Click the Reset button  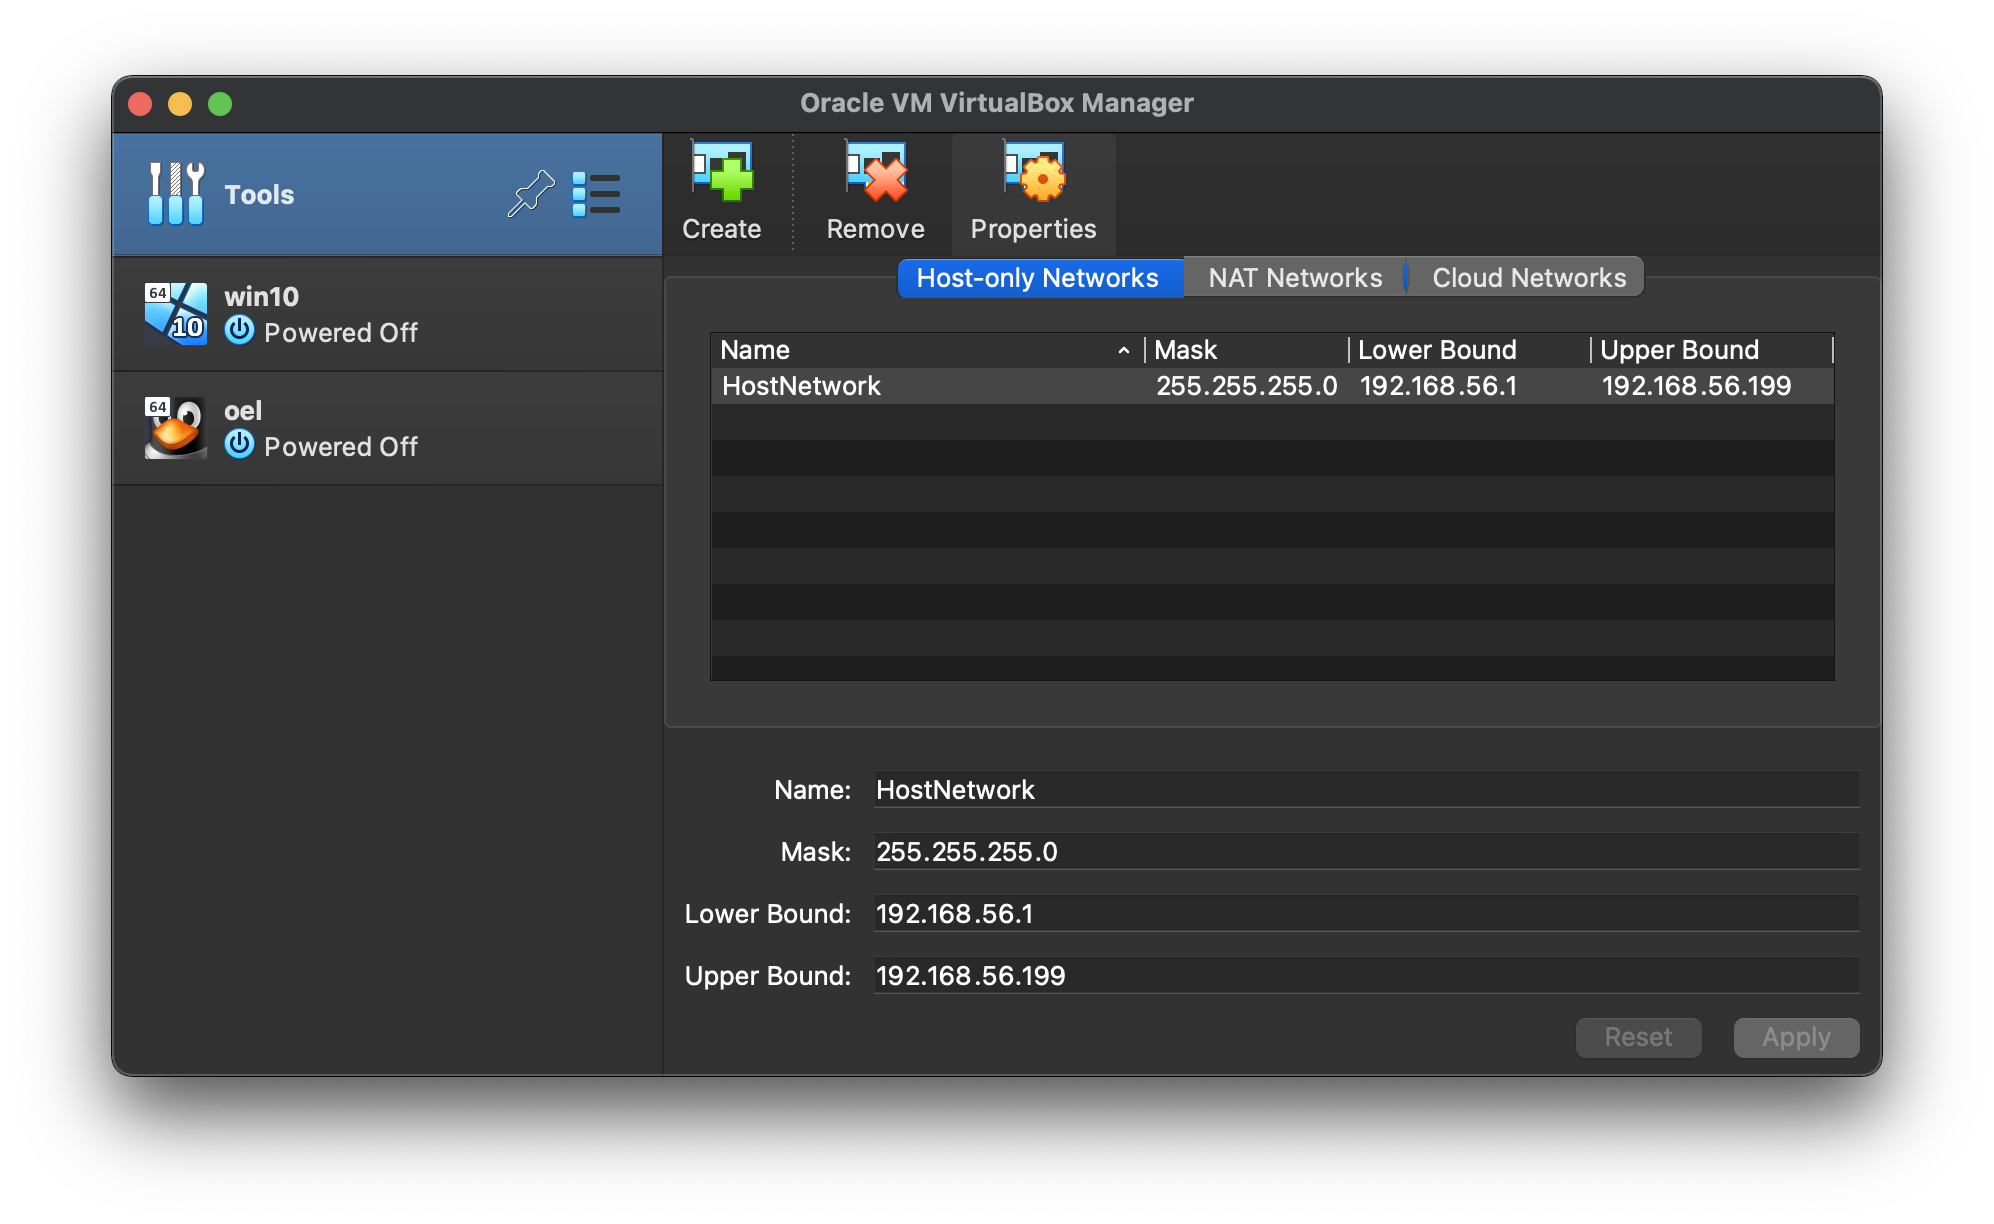(1638, 1037)
